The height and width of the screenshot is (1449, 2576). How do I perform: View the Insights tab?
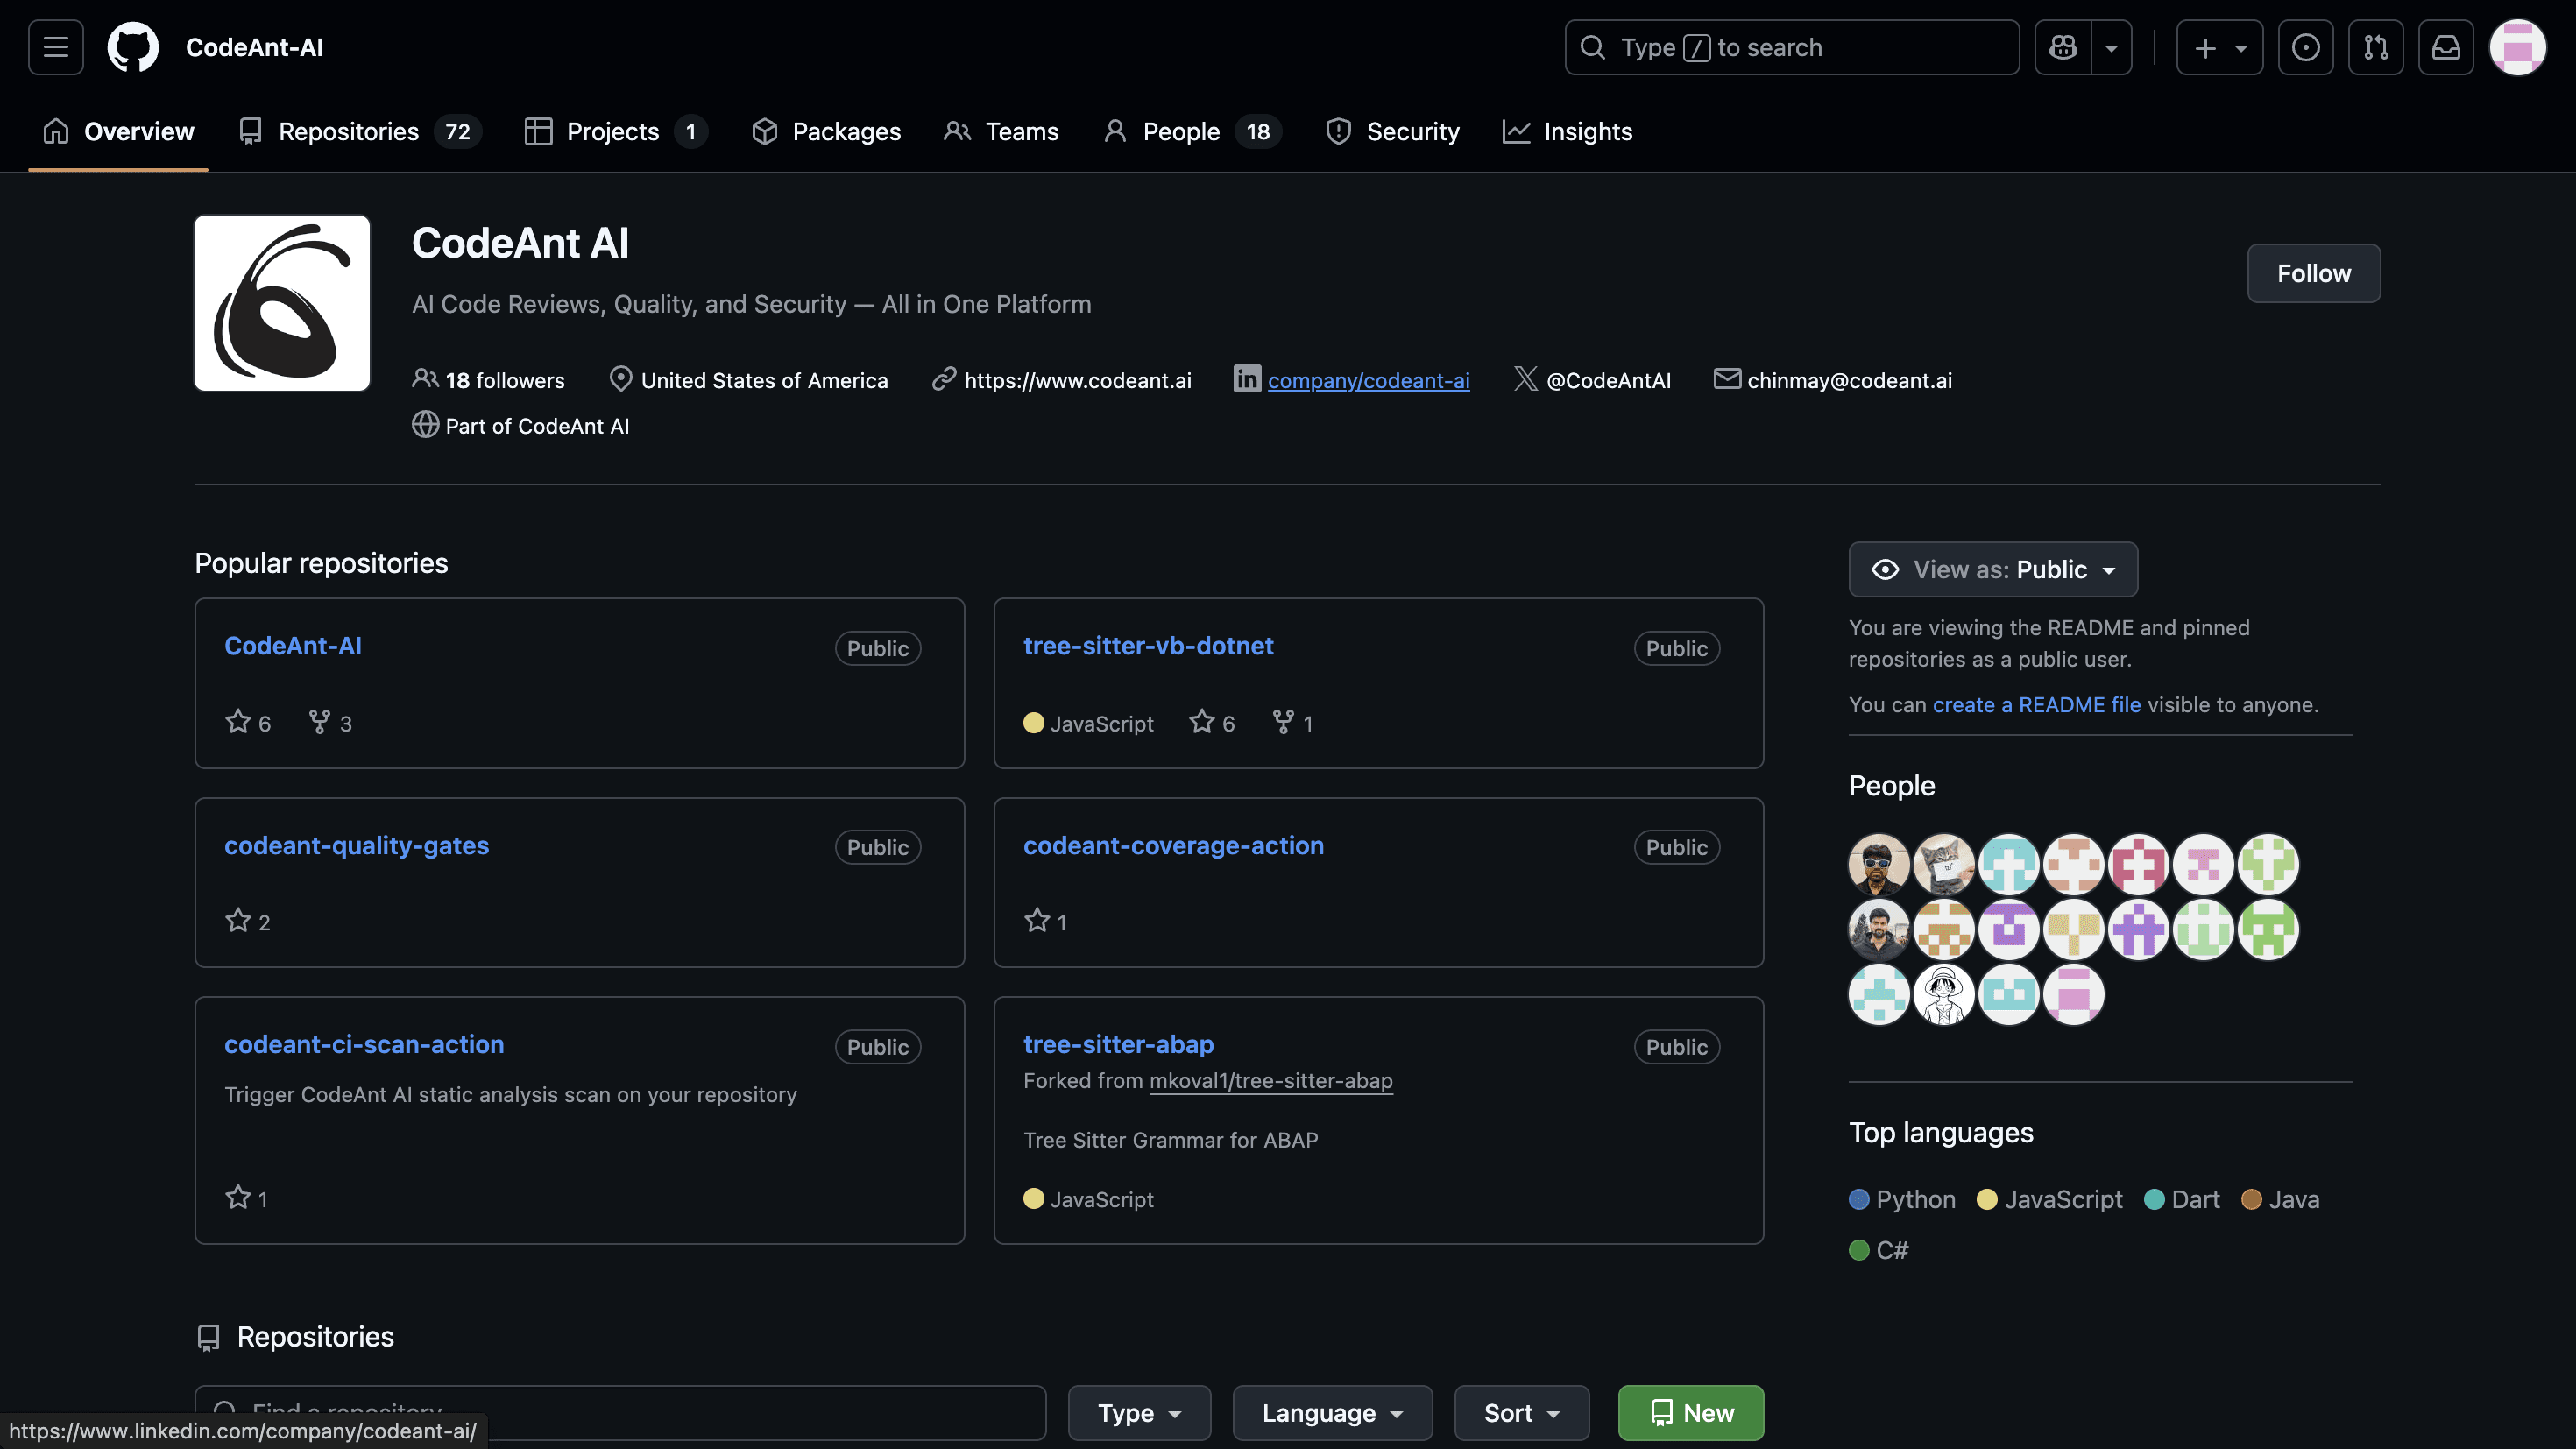1567,131
